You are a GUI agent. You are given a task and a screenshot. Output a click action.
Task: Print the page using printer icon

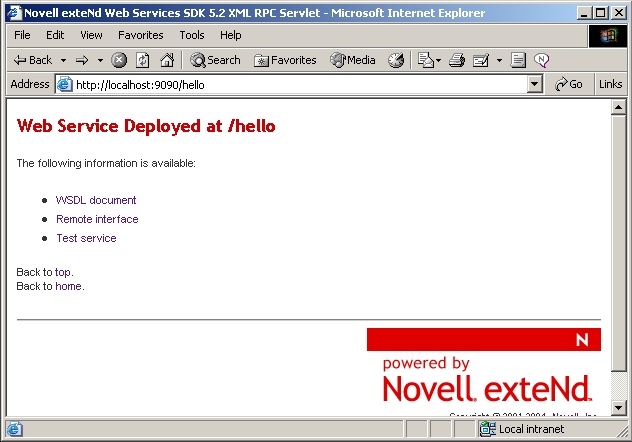457,60
